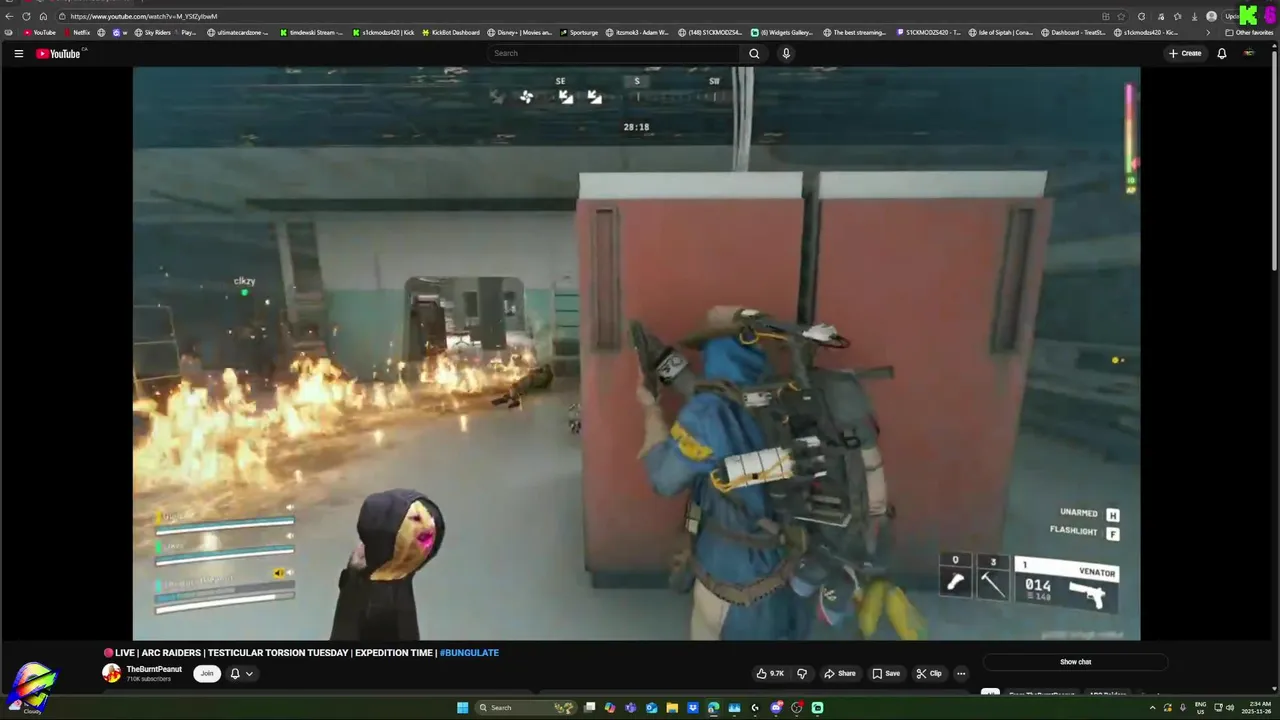Share the live stream
The width and height of the screenshot is (1280, 720).
(x=840, y=673)
